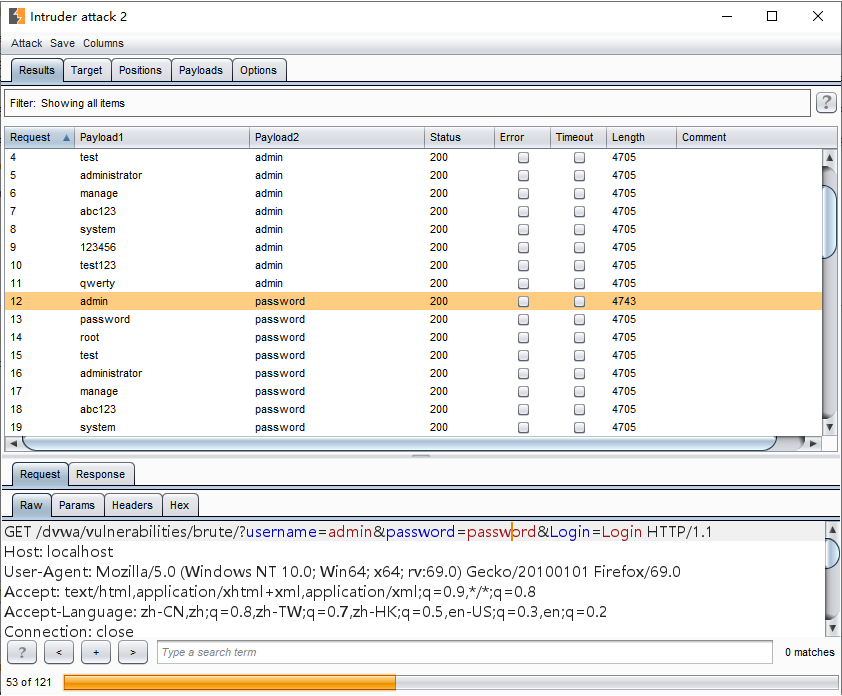Select the lower Request tab

tap(40, 474)
